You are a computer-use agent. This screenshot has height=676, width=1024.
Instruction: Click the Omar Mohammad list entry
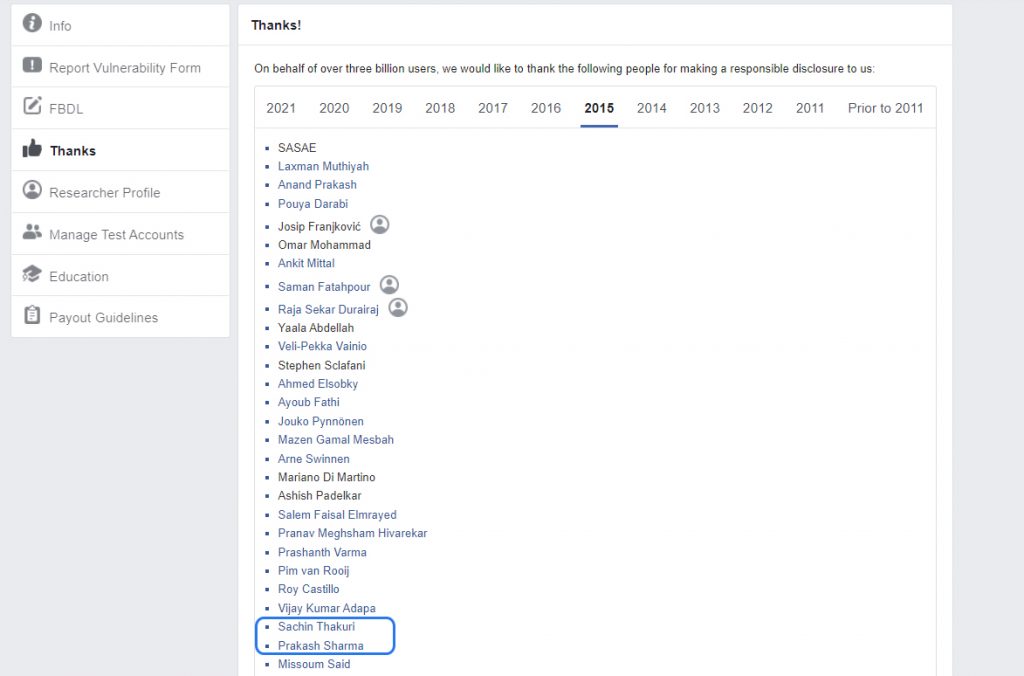click(x=324, y=245)
